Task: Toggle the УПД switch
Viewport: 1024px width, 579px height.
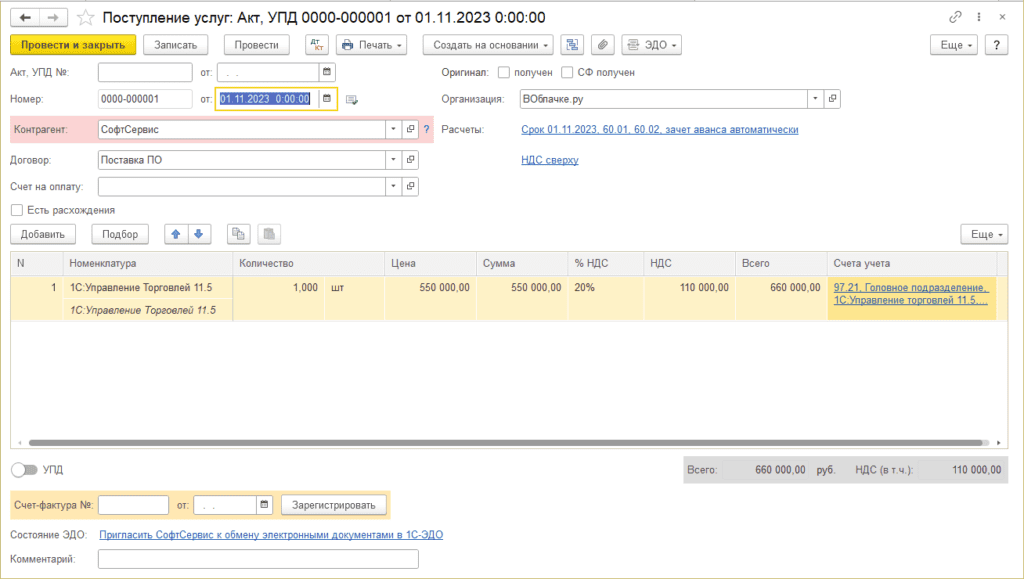Action: (x=23, y=469)
